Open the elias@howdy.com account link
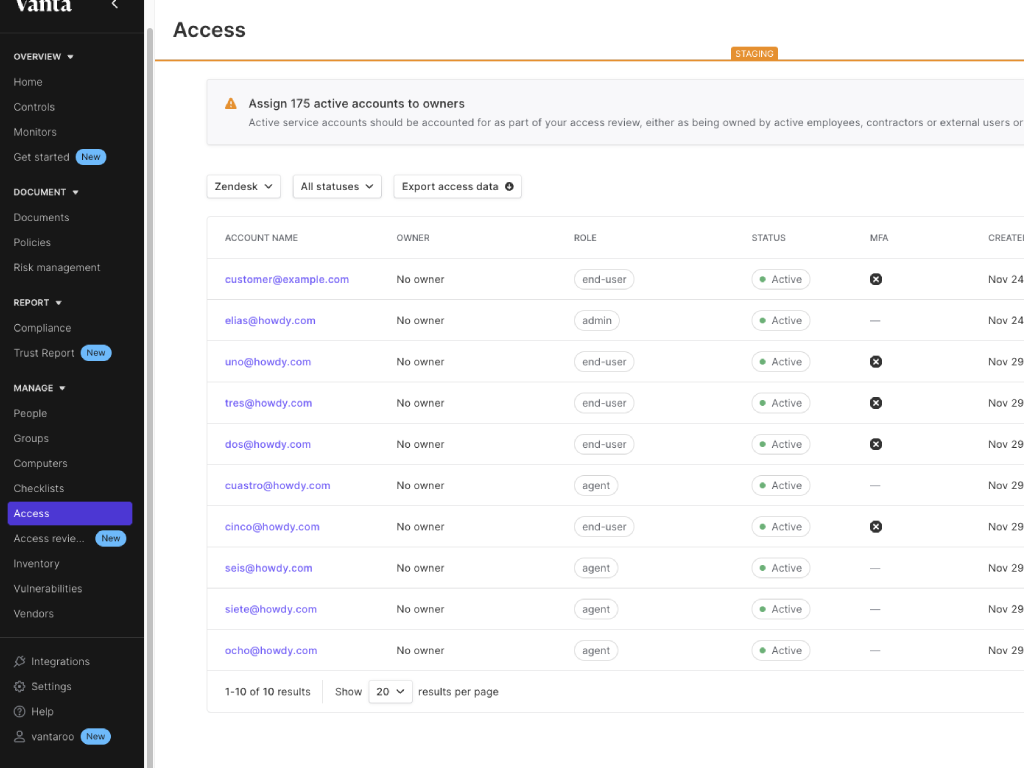This screenshot has height=768, width=1024. pyautogui.click(x=270, y=321)
